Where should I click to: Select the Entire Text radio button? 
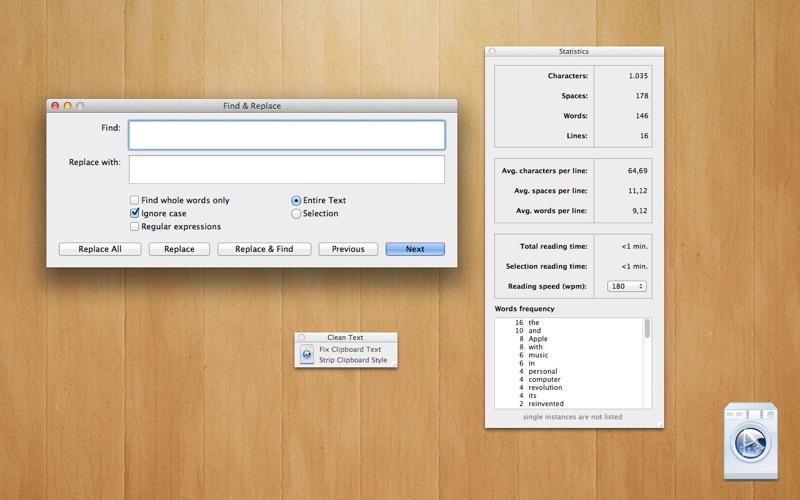296,201
